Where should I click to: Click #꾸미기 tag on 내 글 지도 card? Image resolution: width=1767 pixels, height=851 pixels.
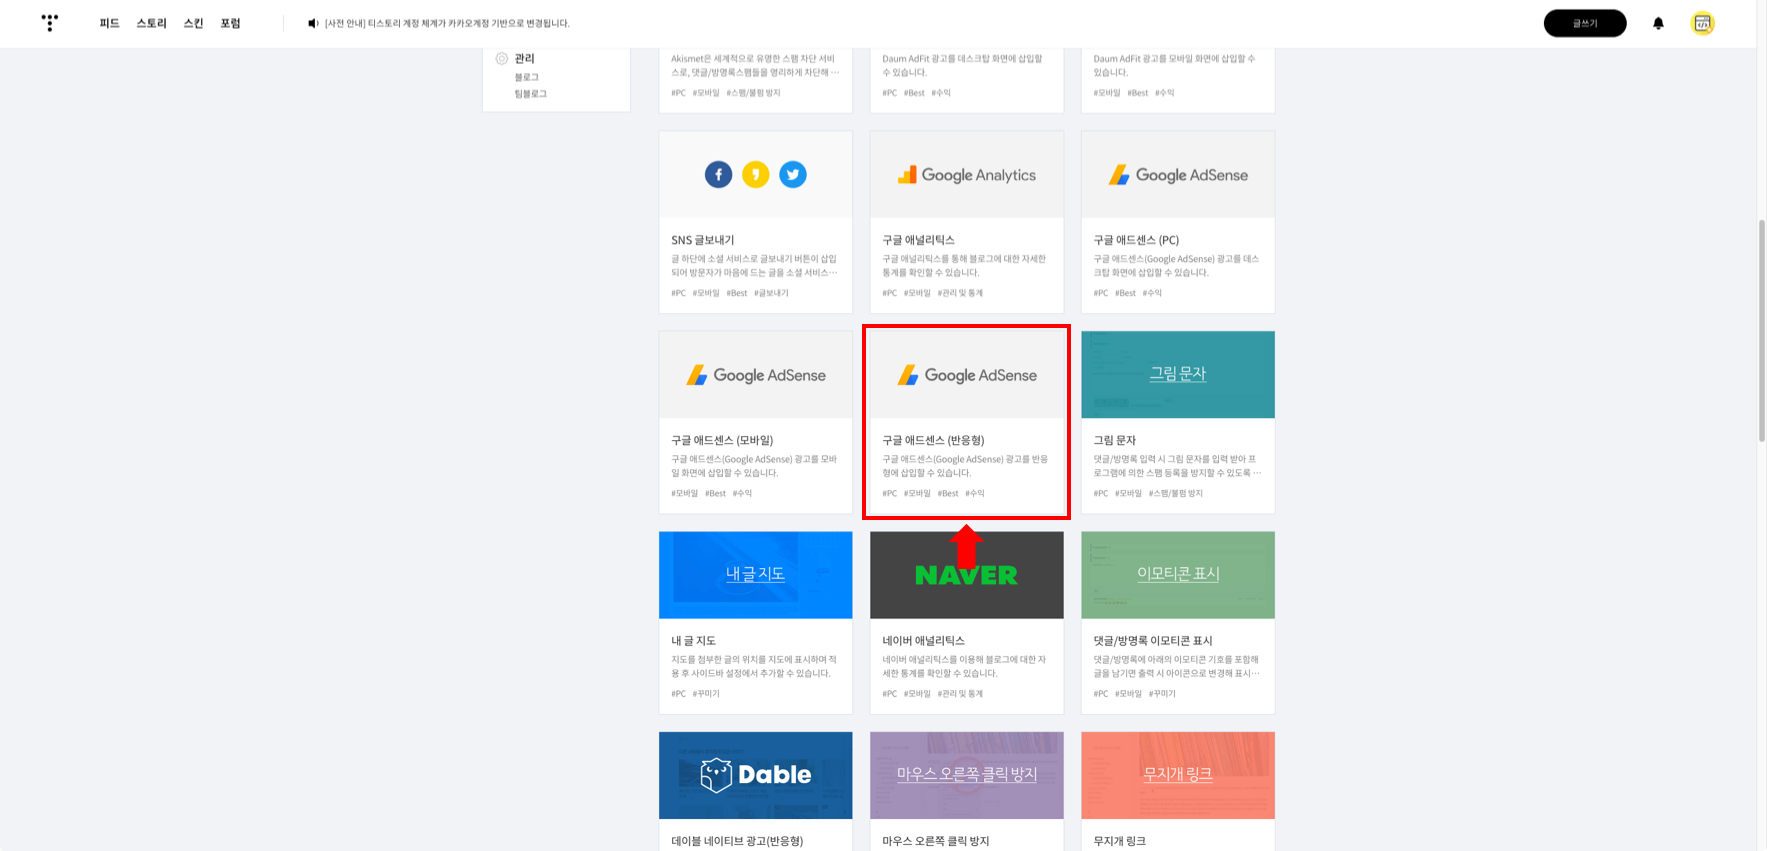tap(706, 693)
